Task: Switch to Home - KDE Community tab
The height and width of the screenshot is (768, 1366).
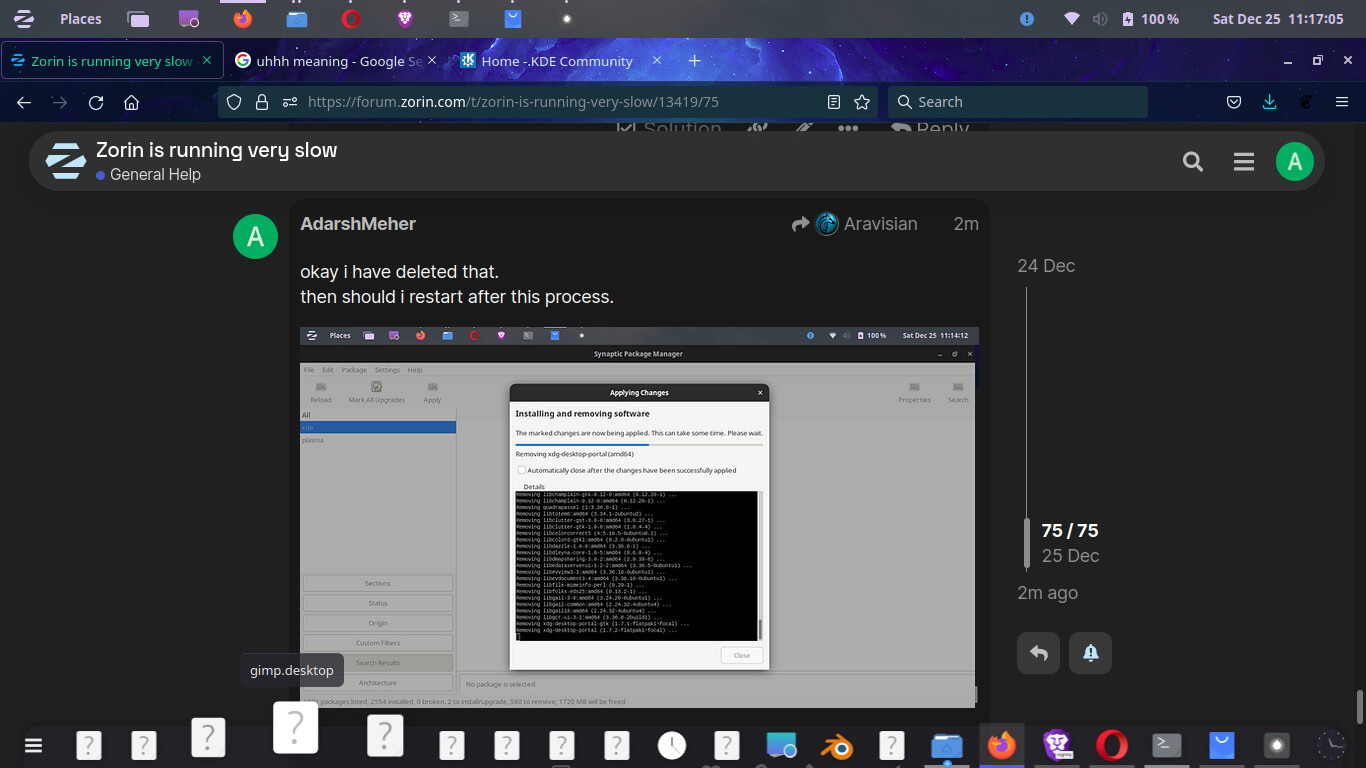Action: [556, 61]
